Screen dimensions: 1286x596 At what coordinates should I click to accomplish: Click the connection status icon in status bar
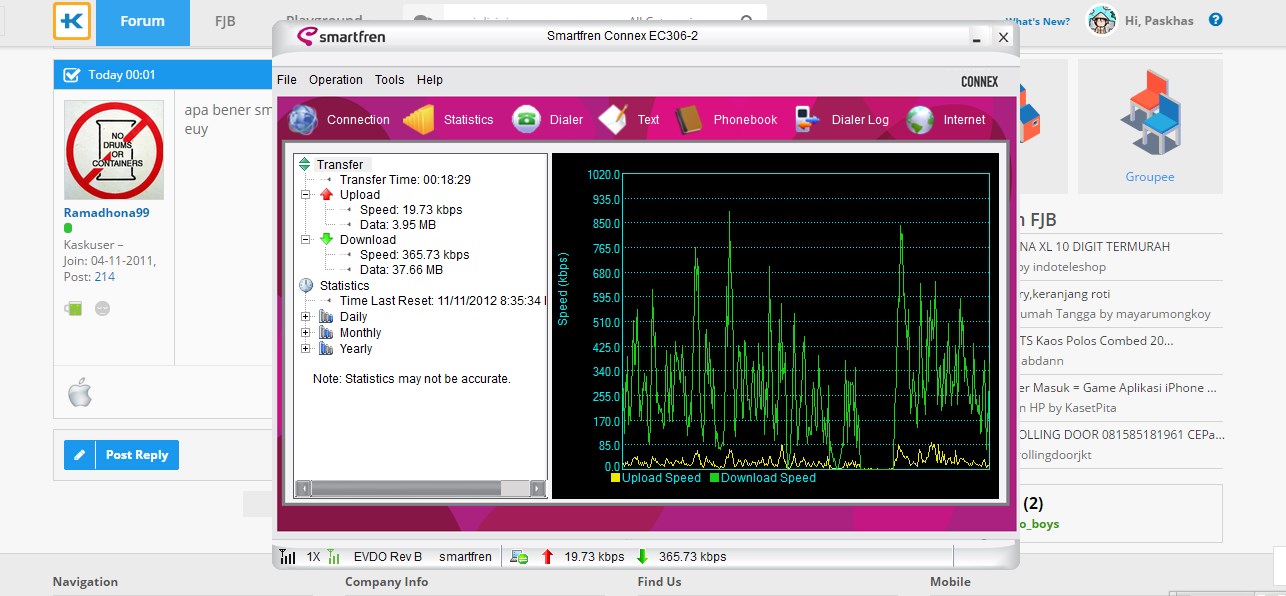[519, 557]
